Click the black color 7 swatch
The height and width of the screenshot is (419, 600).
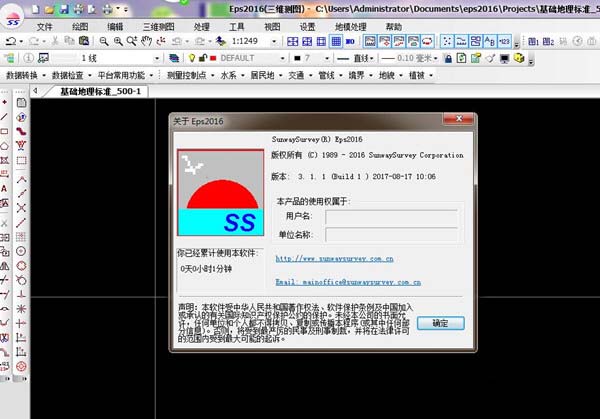coord(297,58)
